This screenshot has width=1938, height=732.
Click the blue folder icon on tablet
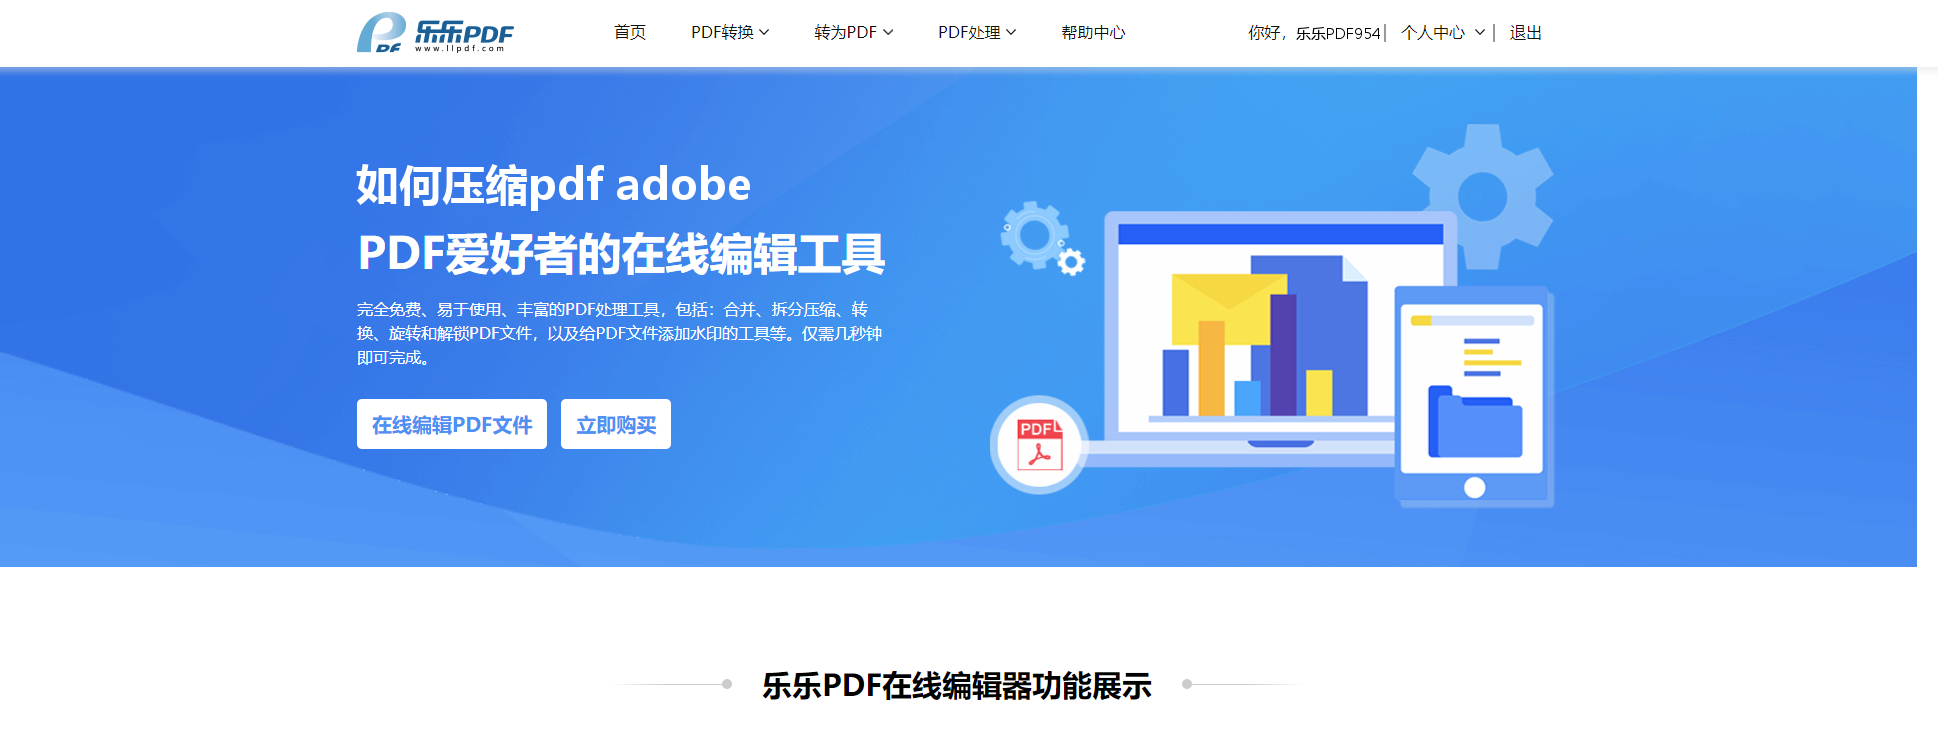pyautogui.click(x=1475, y=422)
